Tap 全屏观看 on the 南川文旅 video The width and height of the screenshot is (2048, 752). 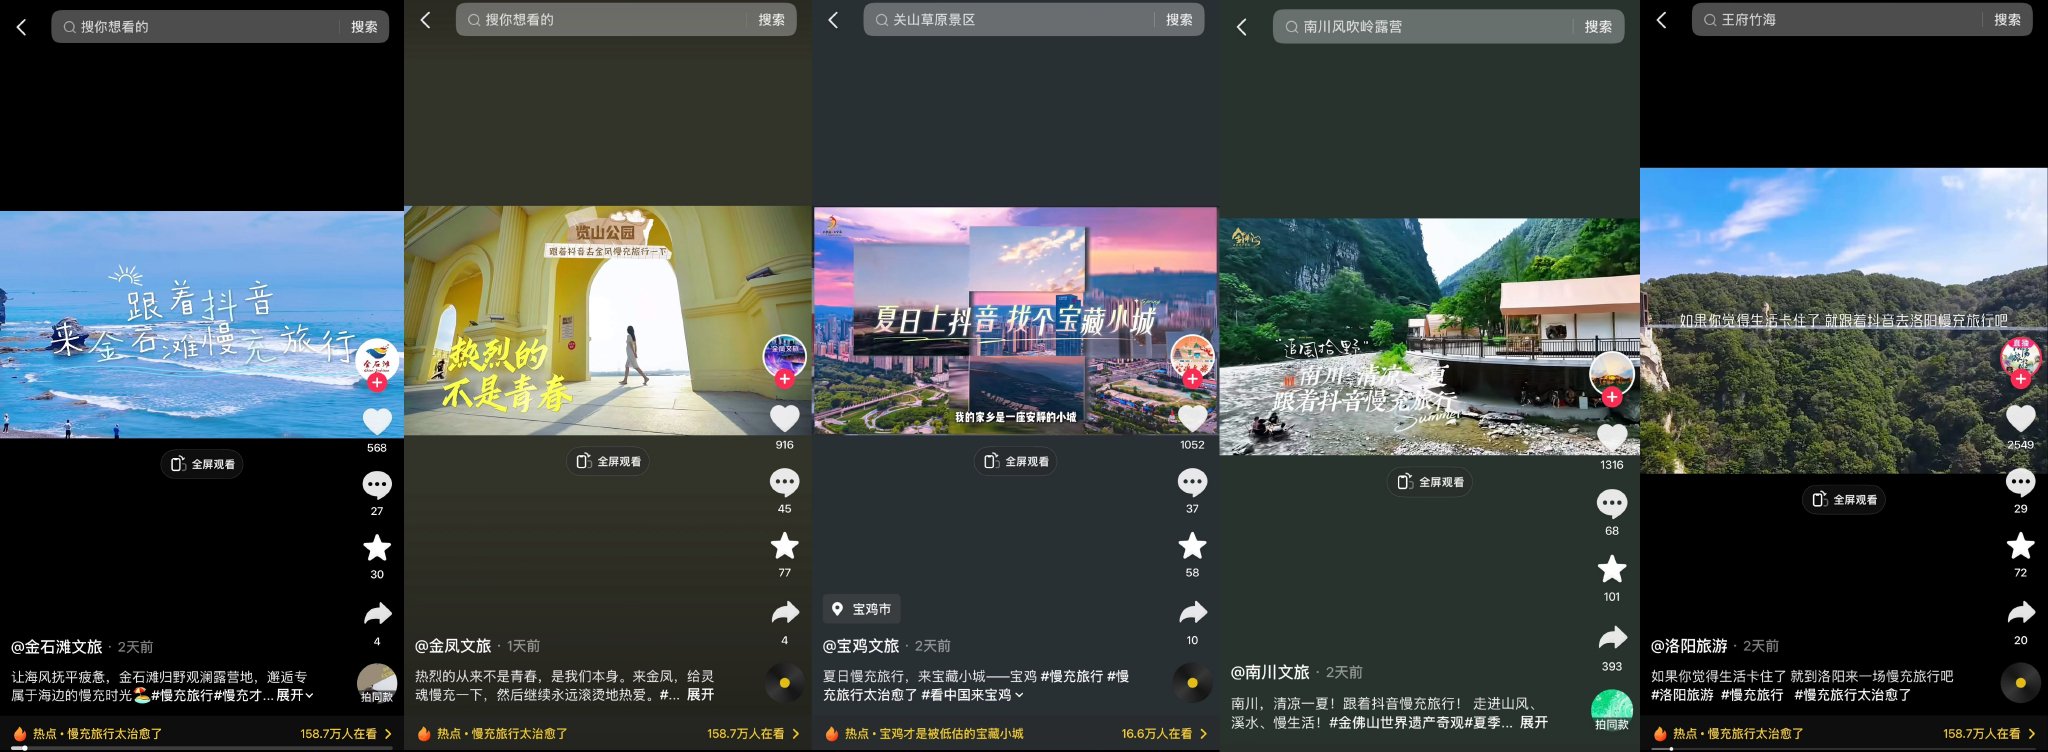tap(1431, 482)
